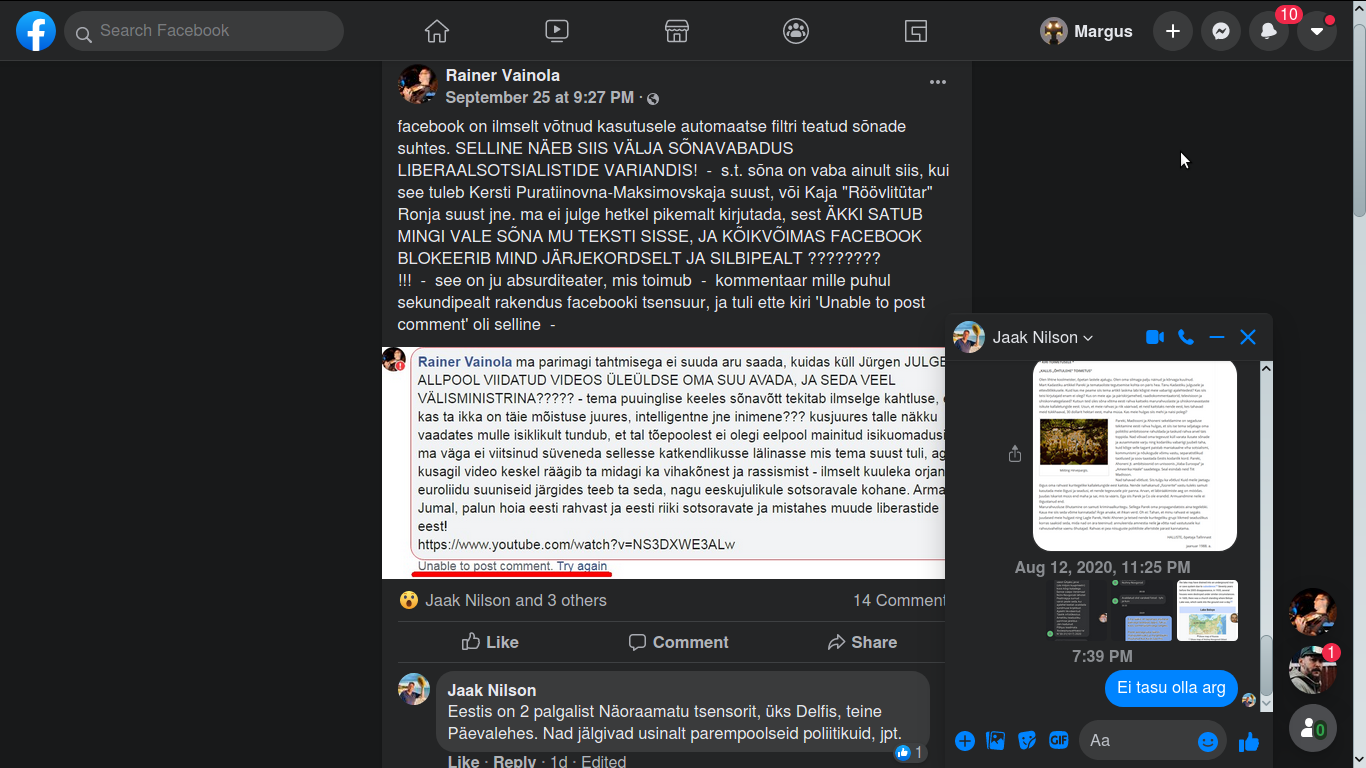Open chat head with 1 unread badge
Viewport: 1366px width, 768px height.
tap(1313, 670)
